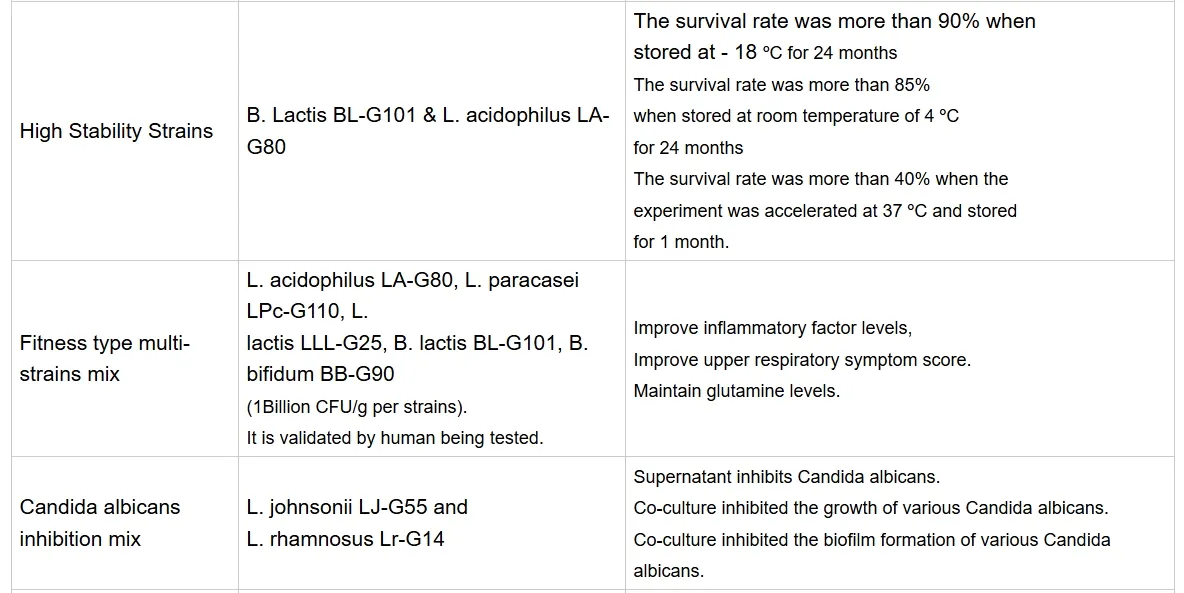Click "survival rate was more than 90%" line
The image size is (1184, 593).
pos(834,21)
